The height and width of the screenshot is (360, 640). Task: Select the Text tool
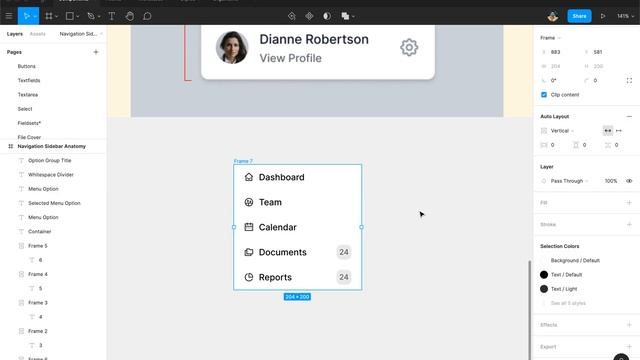coord(111,16)
